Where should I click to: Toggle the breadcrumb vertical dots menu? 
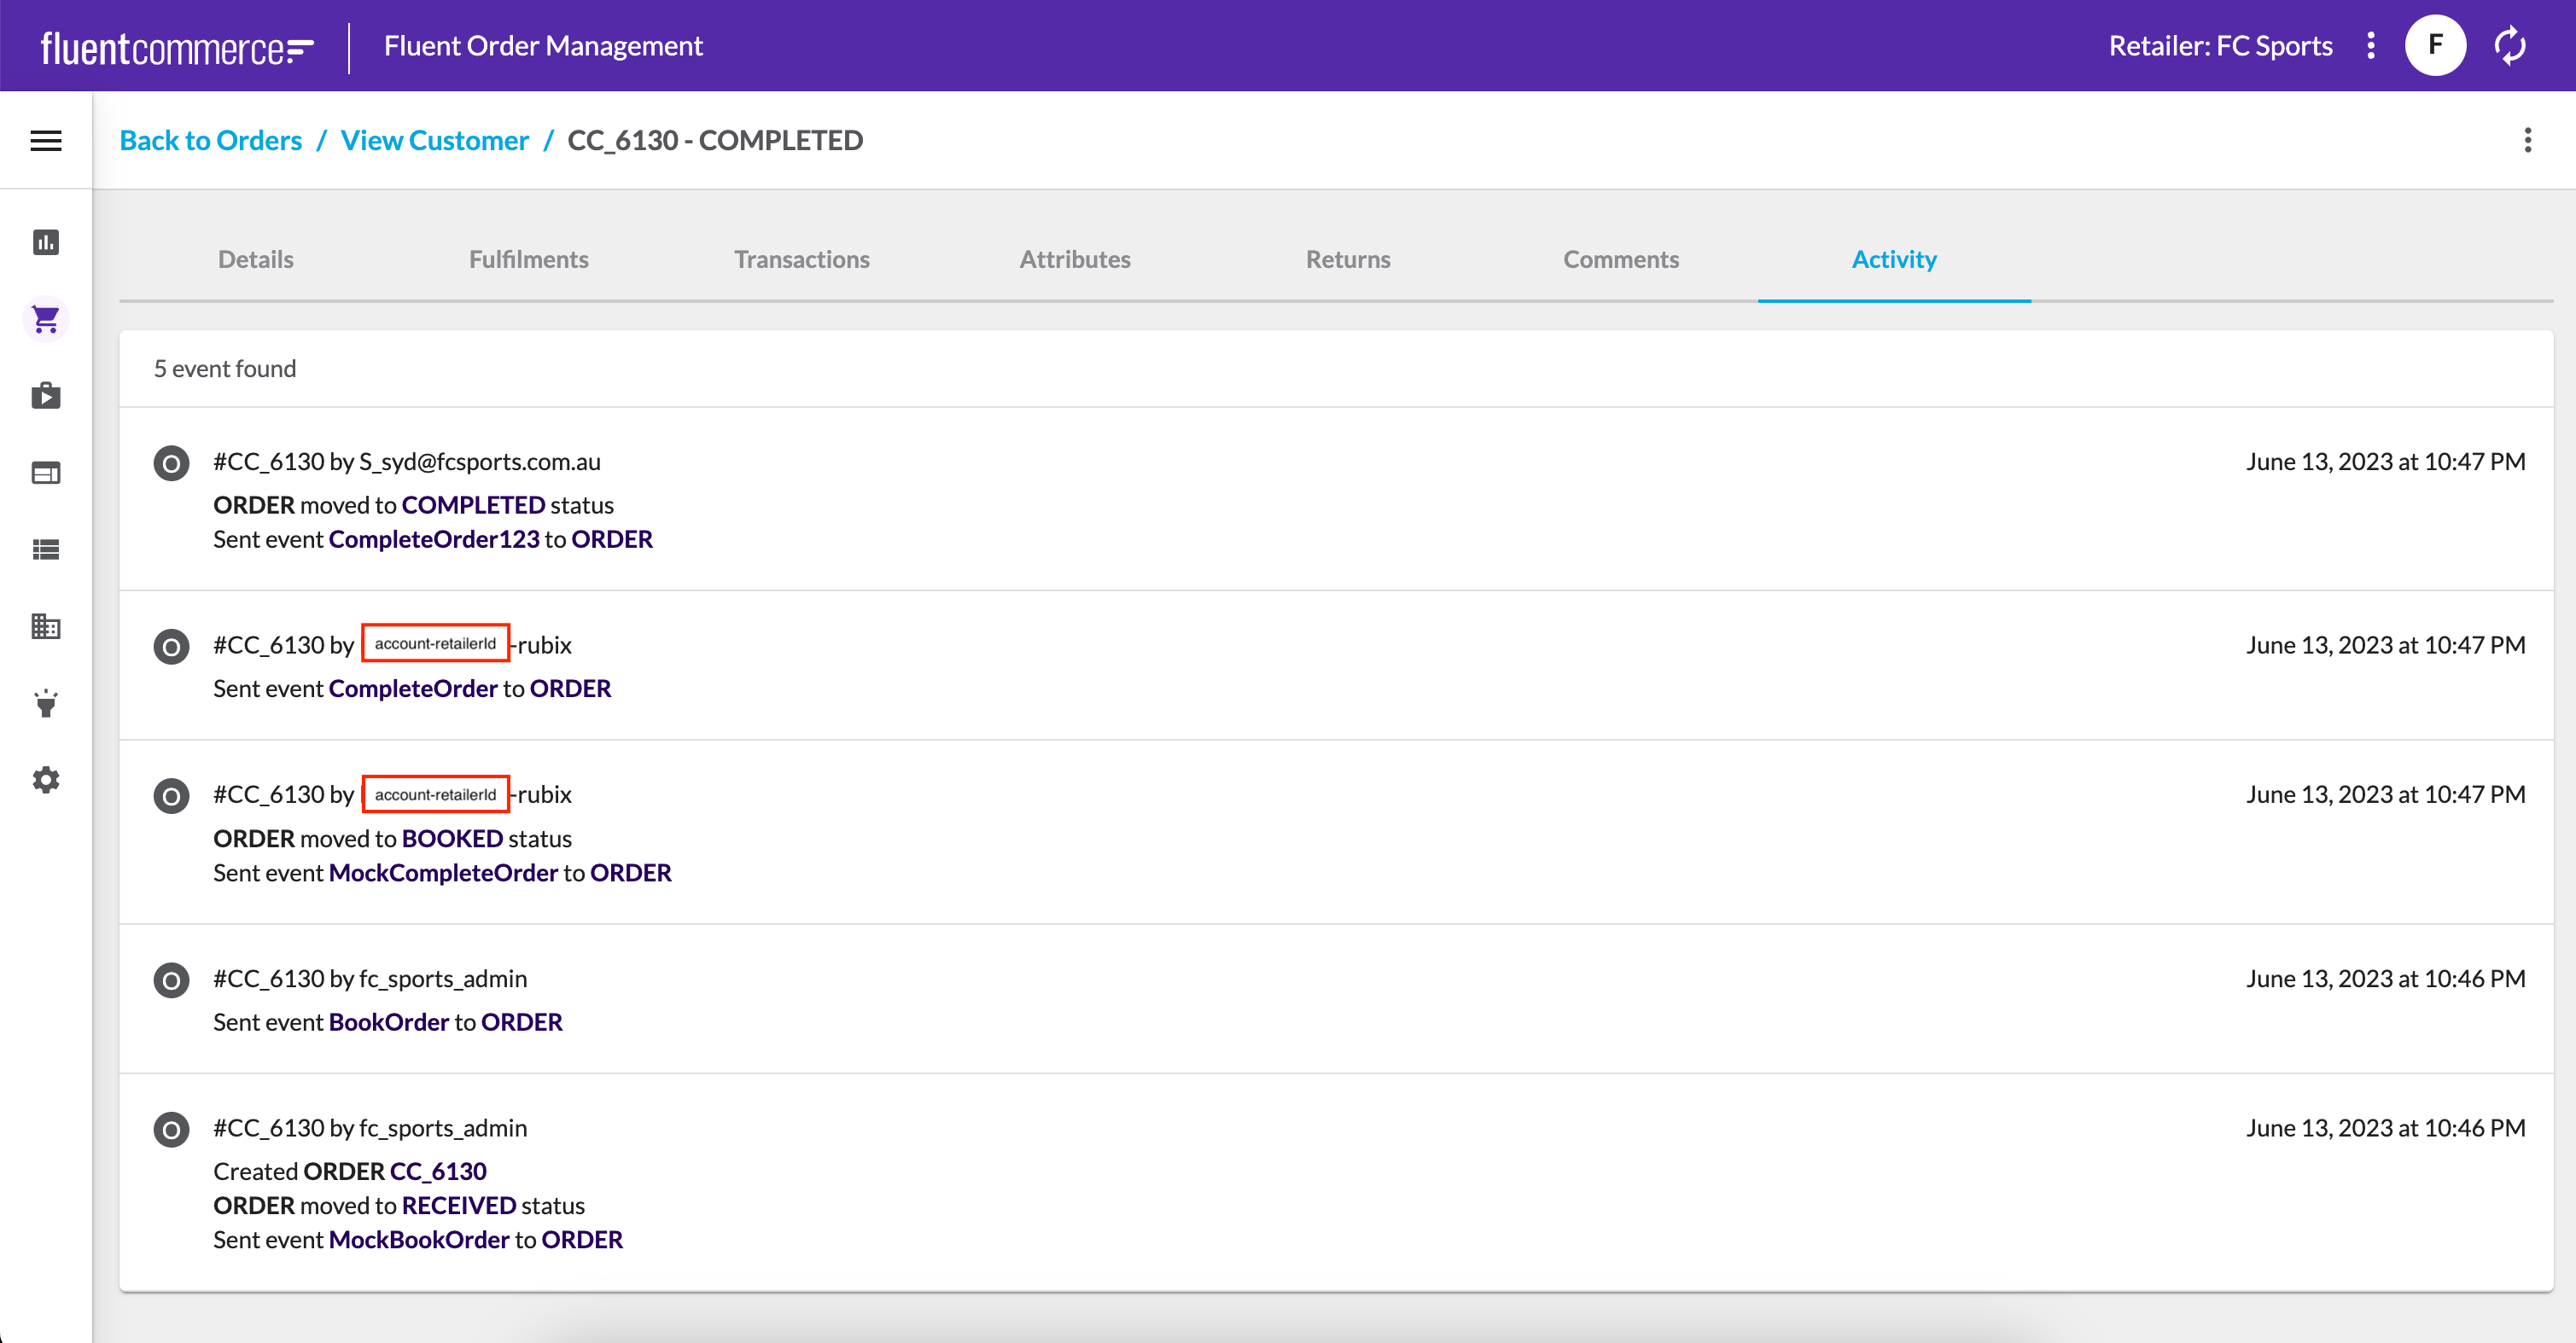coord(2530,140)
